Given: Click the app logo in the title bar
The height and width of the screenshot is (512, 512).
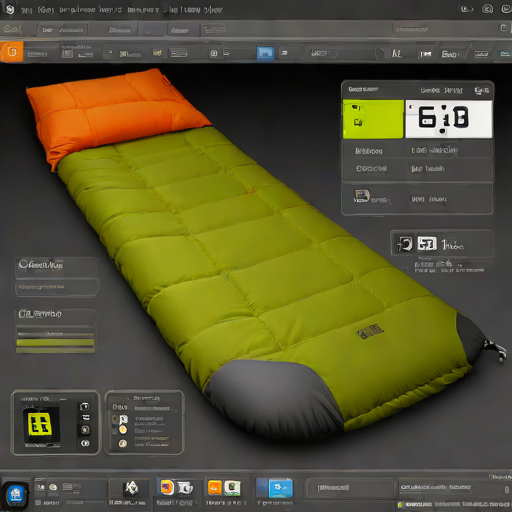Looking at the screenshot, I should [x=10, y=9].
